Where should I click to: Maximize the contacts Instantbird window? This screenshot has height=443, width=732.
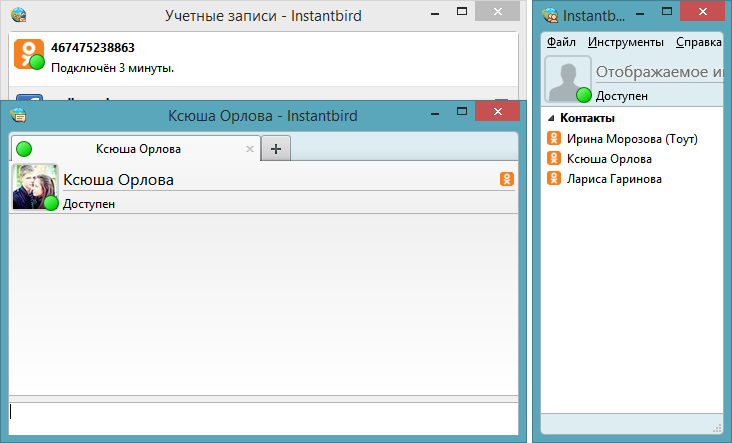click(667, 11)
